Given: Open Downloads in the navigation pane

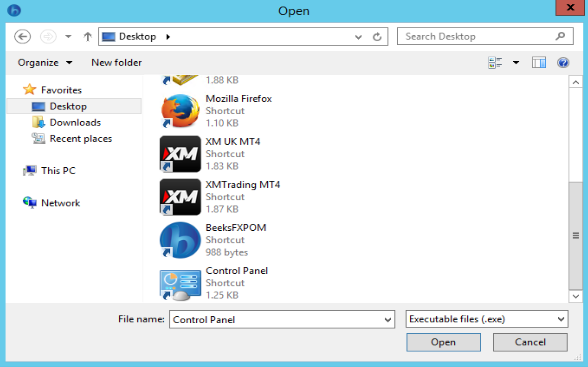Looking at the screenshot, I should coord(75,123).
